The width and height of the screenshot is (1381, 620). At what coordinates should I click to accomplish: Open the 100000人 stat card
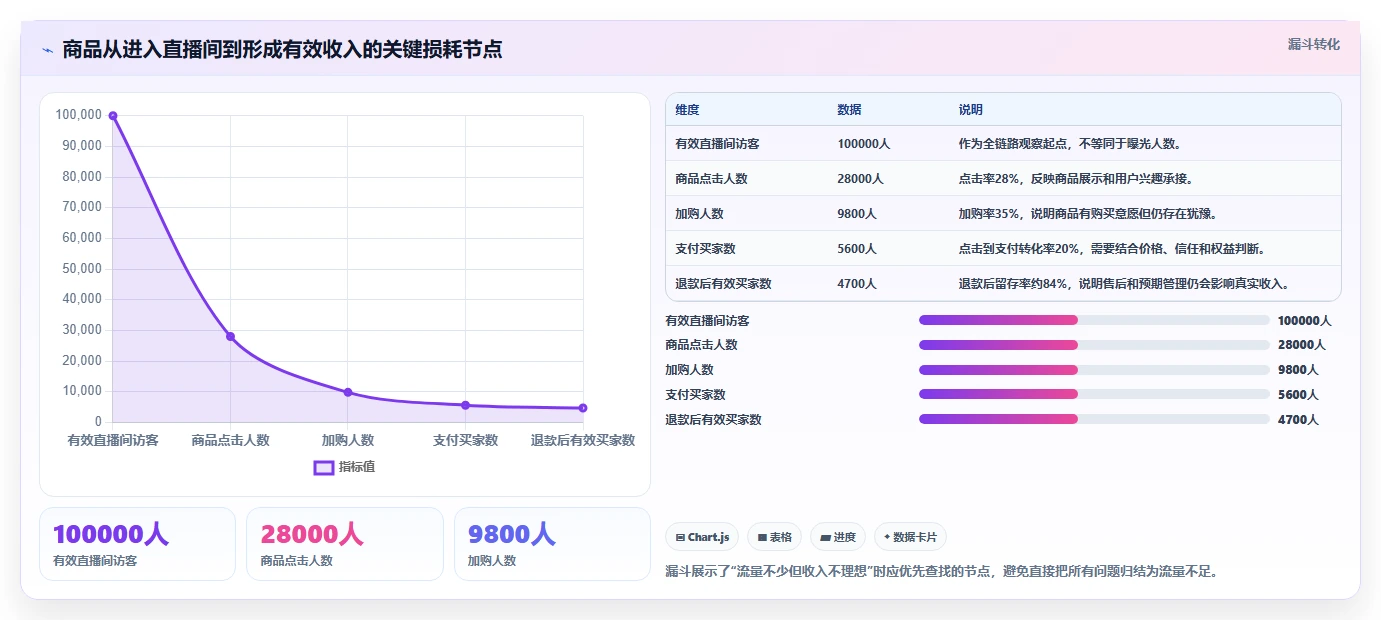(137, 544)
